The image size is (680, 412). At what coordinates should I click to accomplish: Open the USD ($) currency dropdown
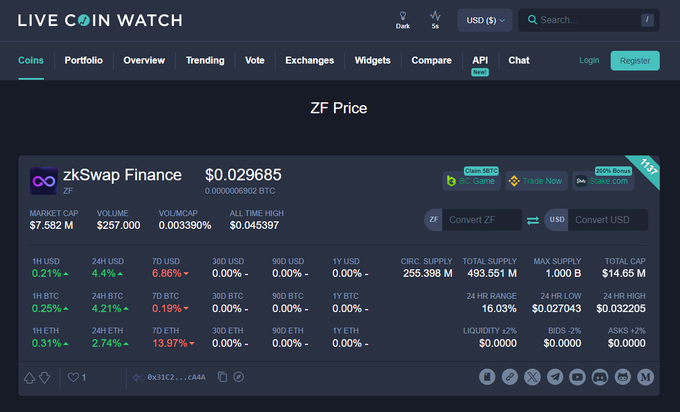point(485,20)
